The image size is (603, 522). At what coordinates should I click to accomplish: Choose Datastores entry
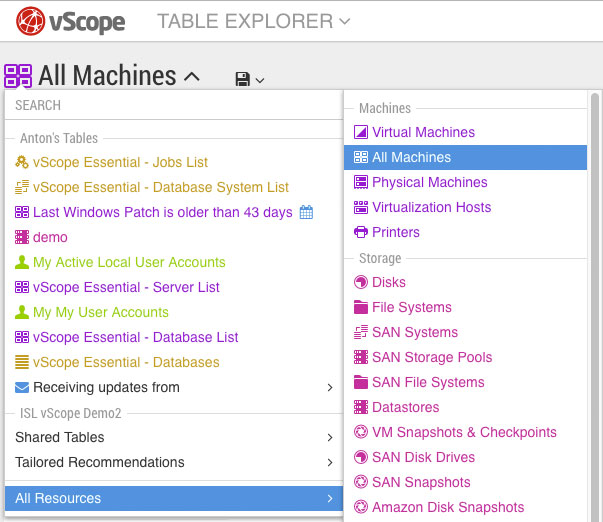coord(406,407)
